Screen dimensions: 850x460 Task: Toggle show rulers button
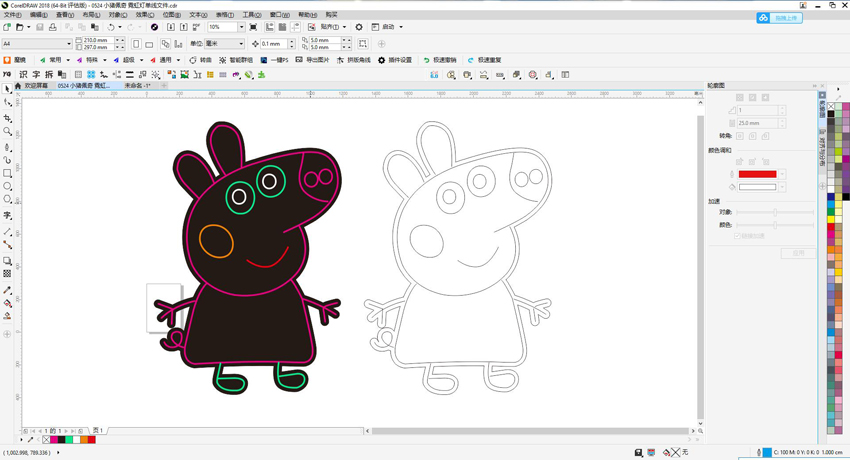coord(269,27)
